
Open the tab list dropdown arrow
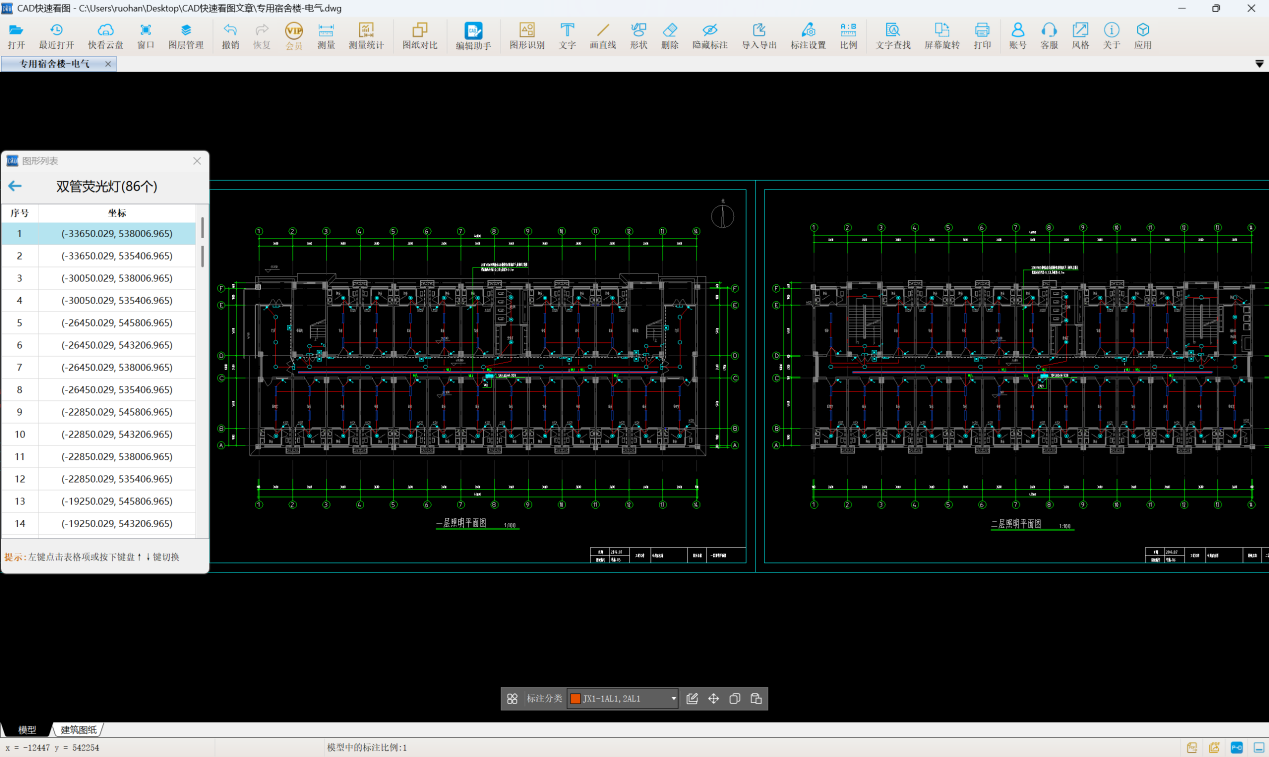point(1259,64)
